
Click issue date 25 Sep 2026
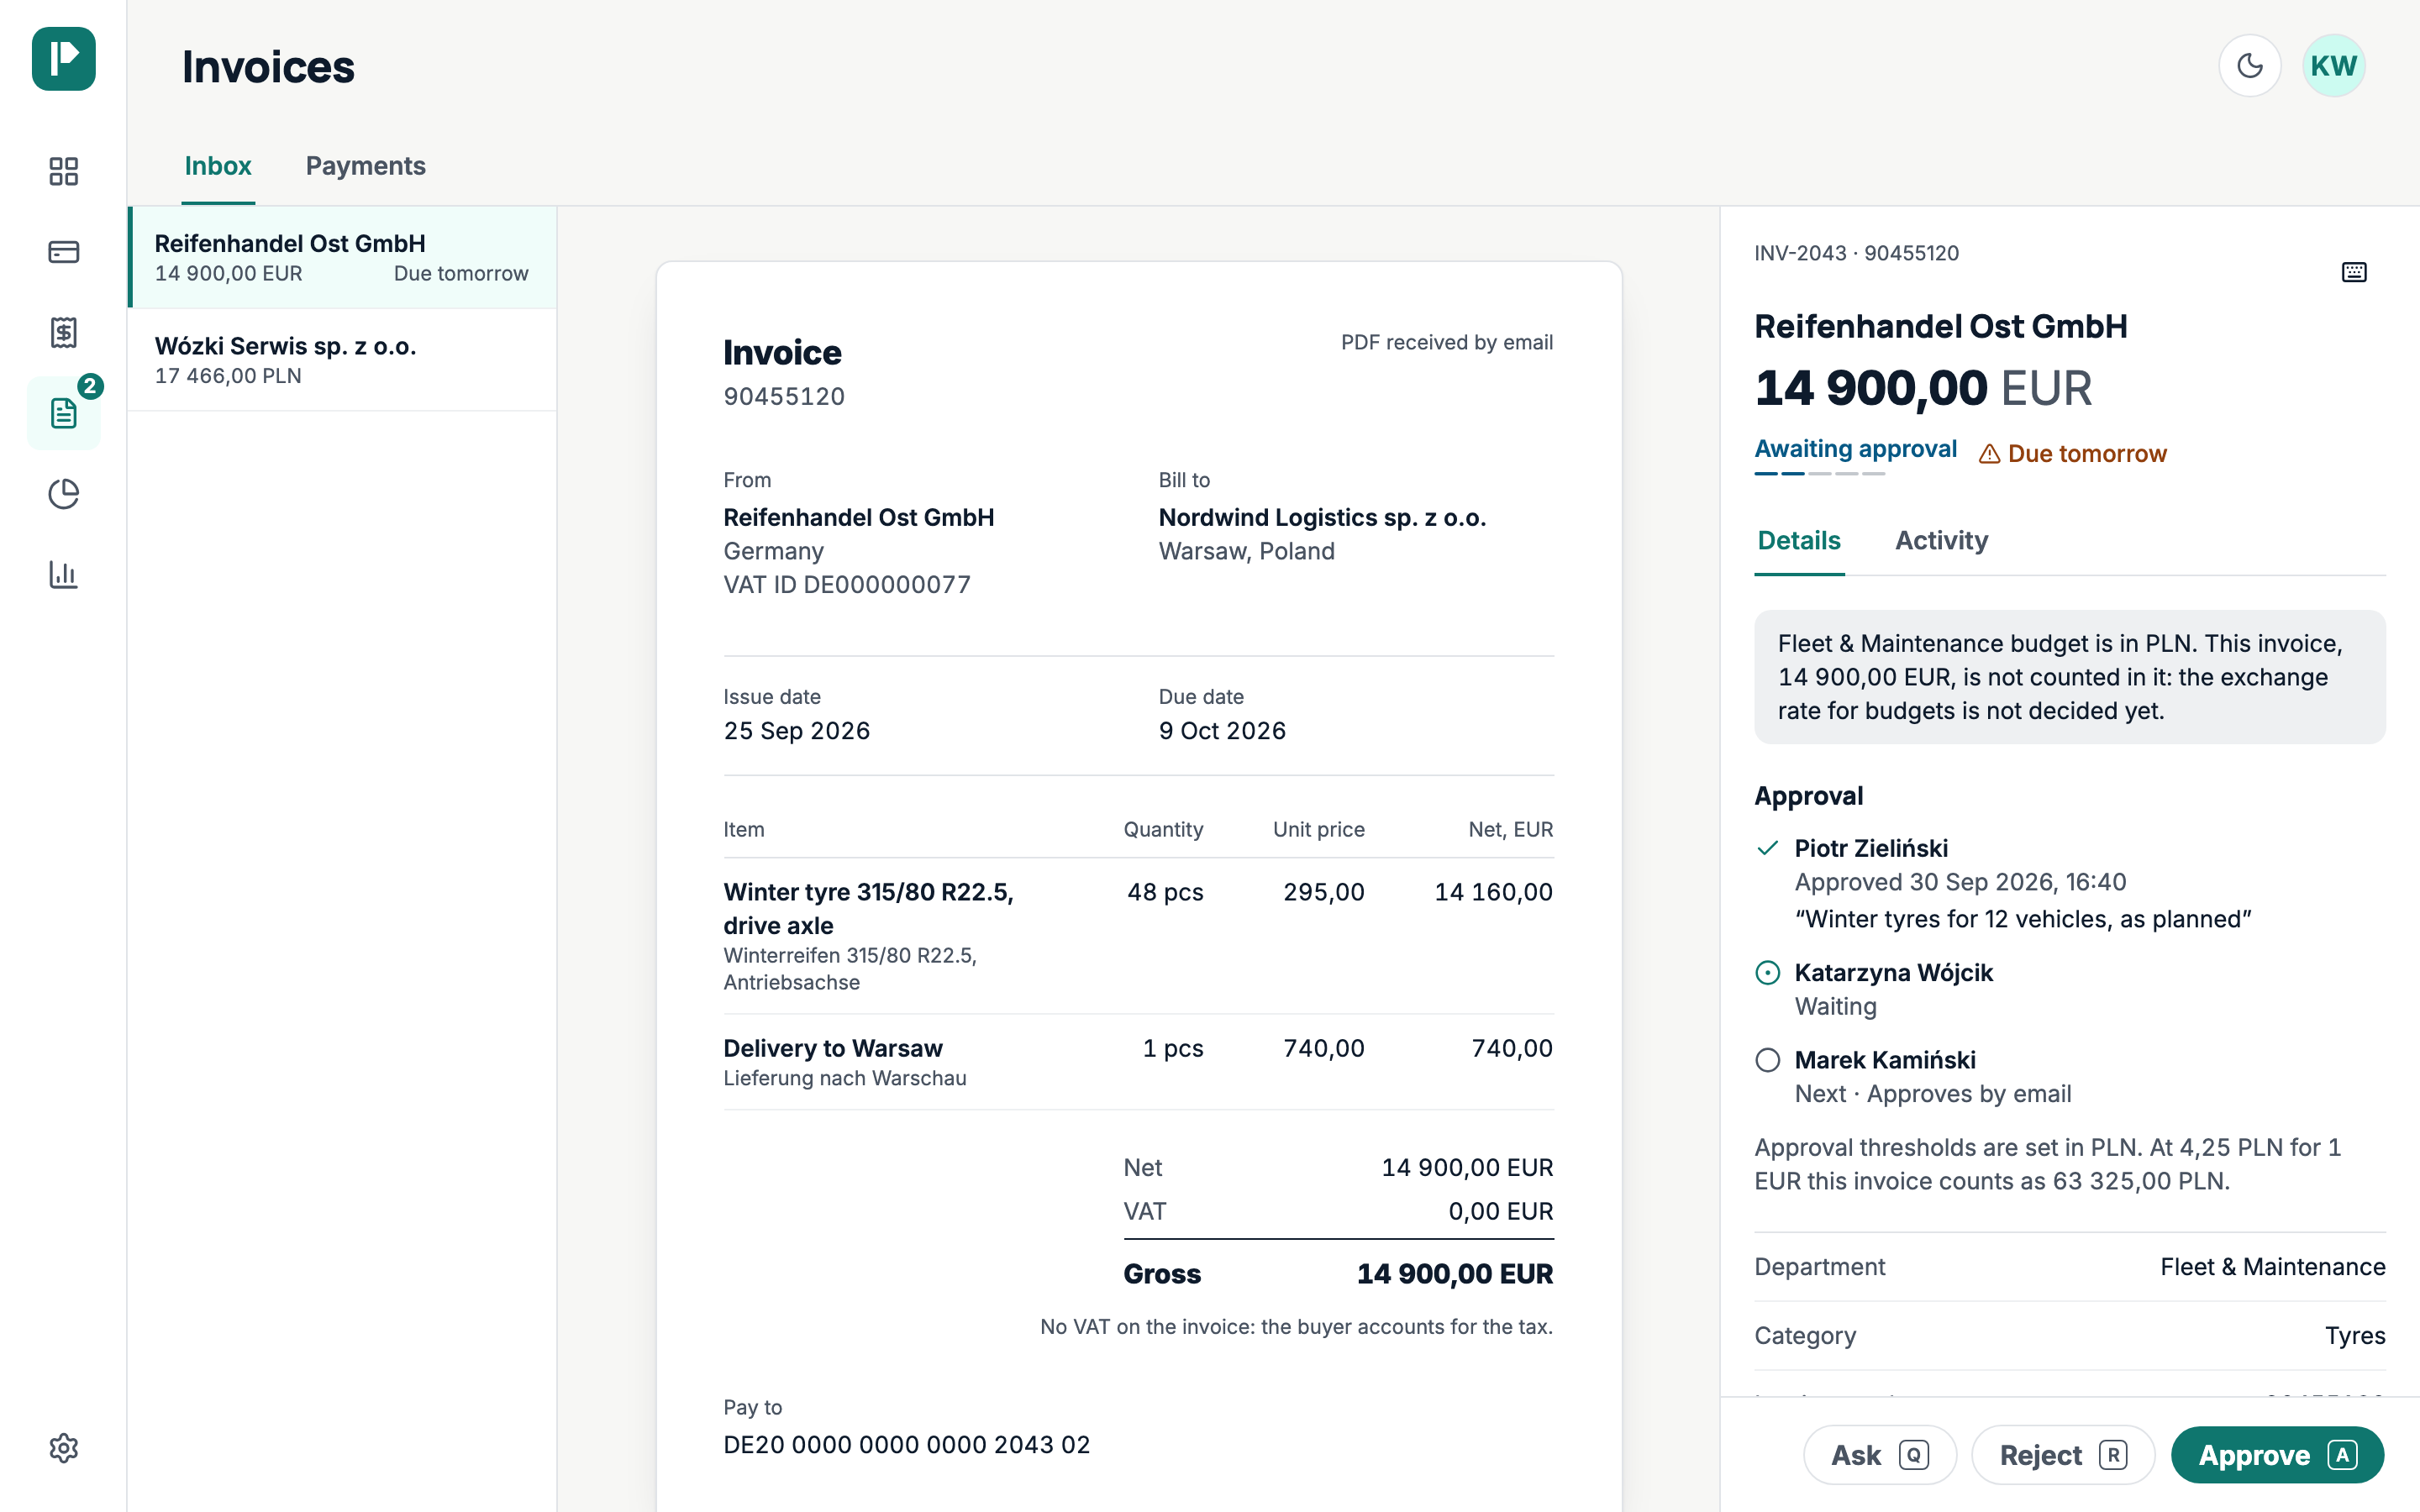(797, 731)
